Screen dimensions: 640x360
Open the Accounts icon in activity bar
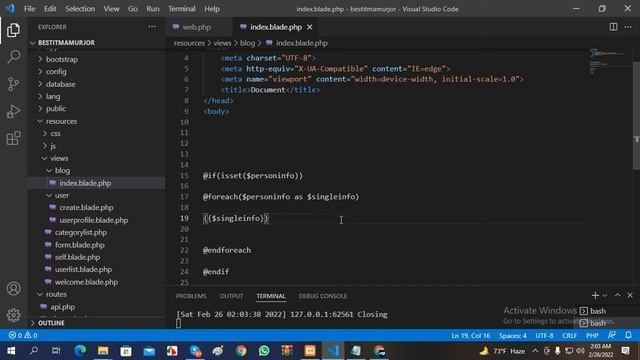[13, 289]
